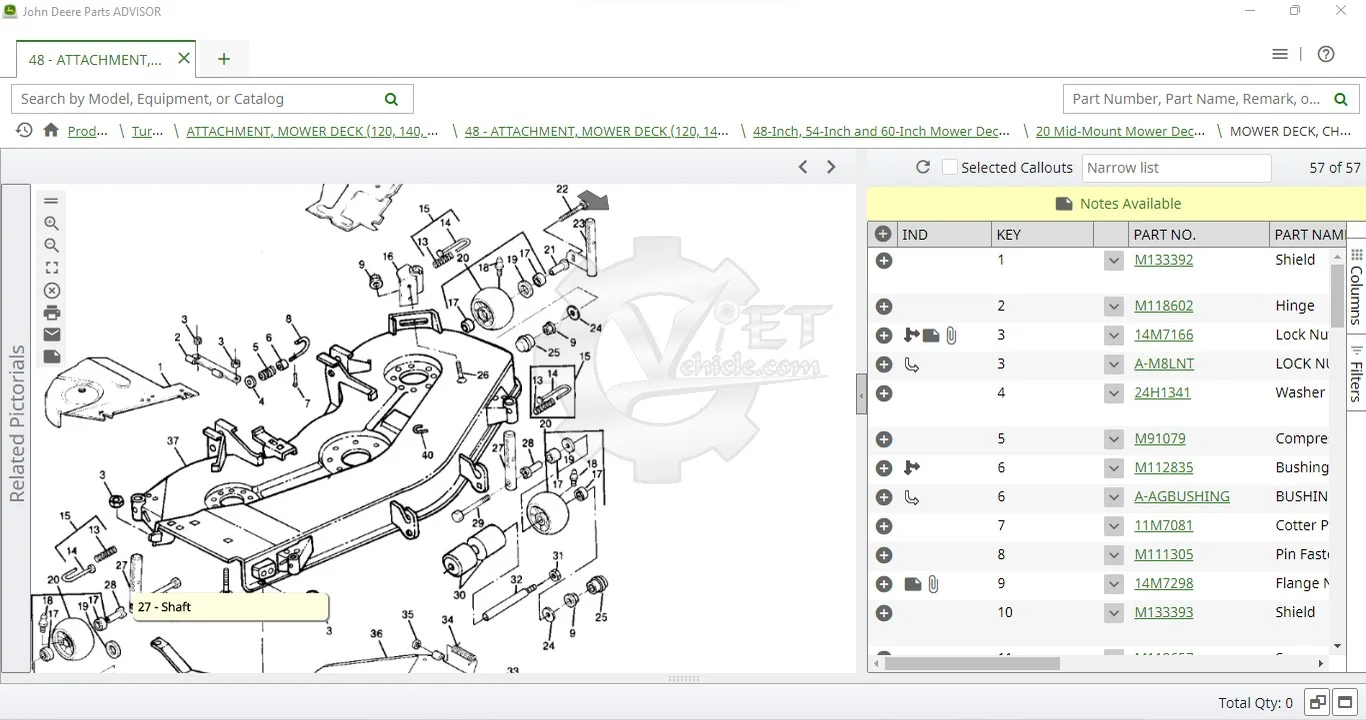Click the KEY column header

[1042, 234]
